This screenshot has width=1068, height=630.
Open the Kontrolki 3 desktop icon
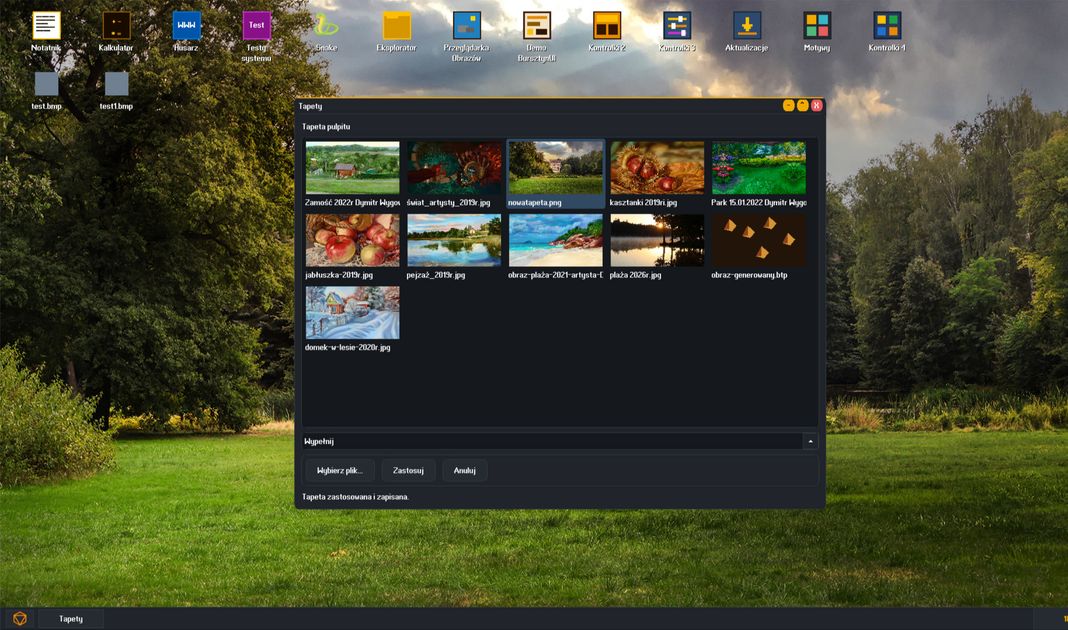677,26
